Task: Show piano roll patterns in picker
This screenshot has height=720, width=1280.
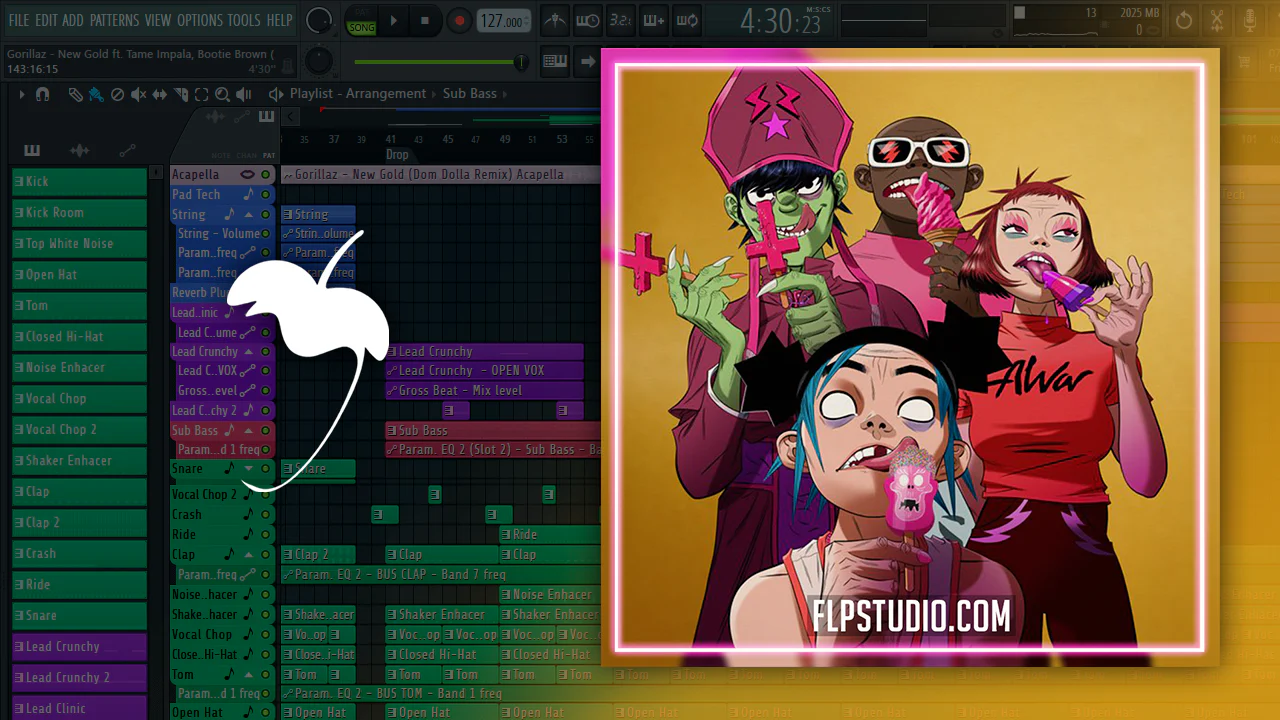Action: click(x=32, y=150)
